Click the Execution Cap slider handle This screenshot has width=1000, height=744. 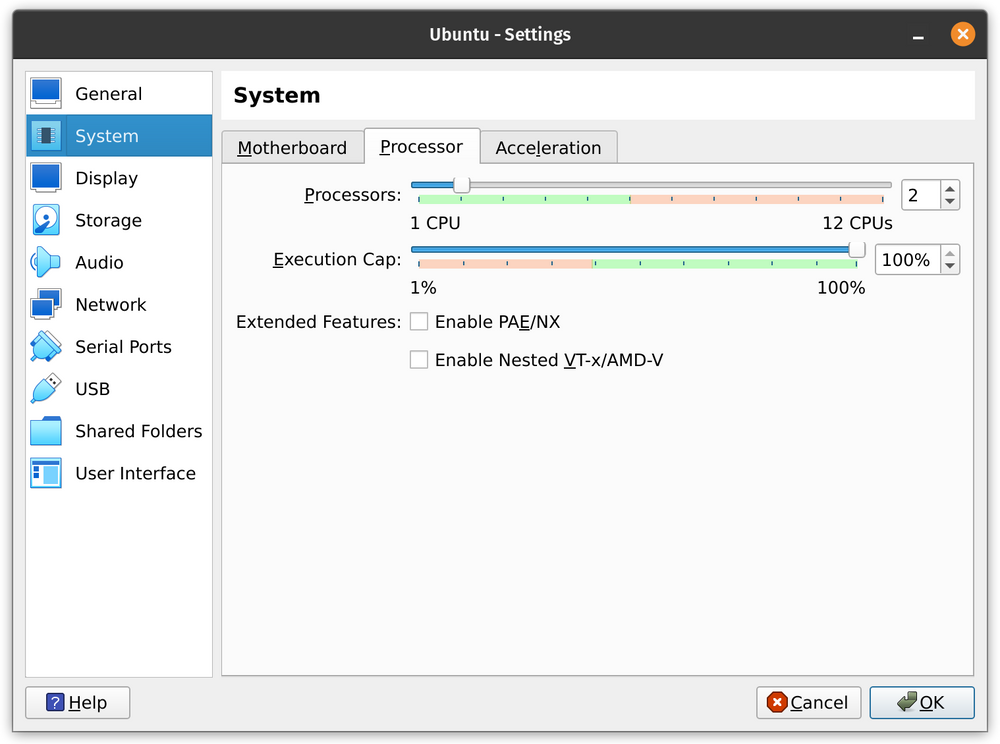tap(855, 249)
